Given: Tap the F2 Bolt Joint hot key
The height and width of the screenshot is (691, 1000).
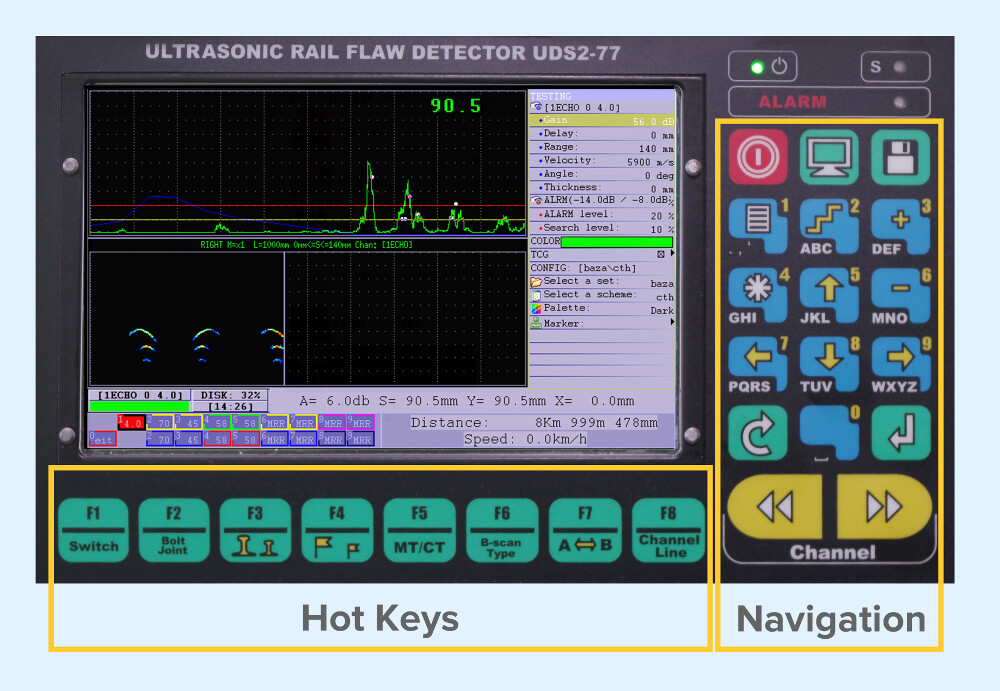Looking at the screenshot, I should tap(173, 530).
